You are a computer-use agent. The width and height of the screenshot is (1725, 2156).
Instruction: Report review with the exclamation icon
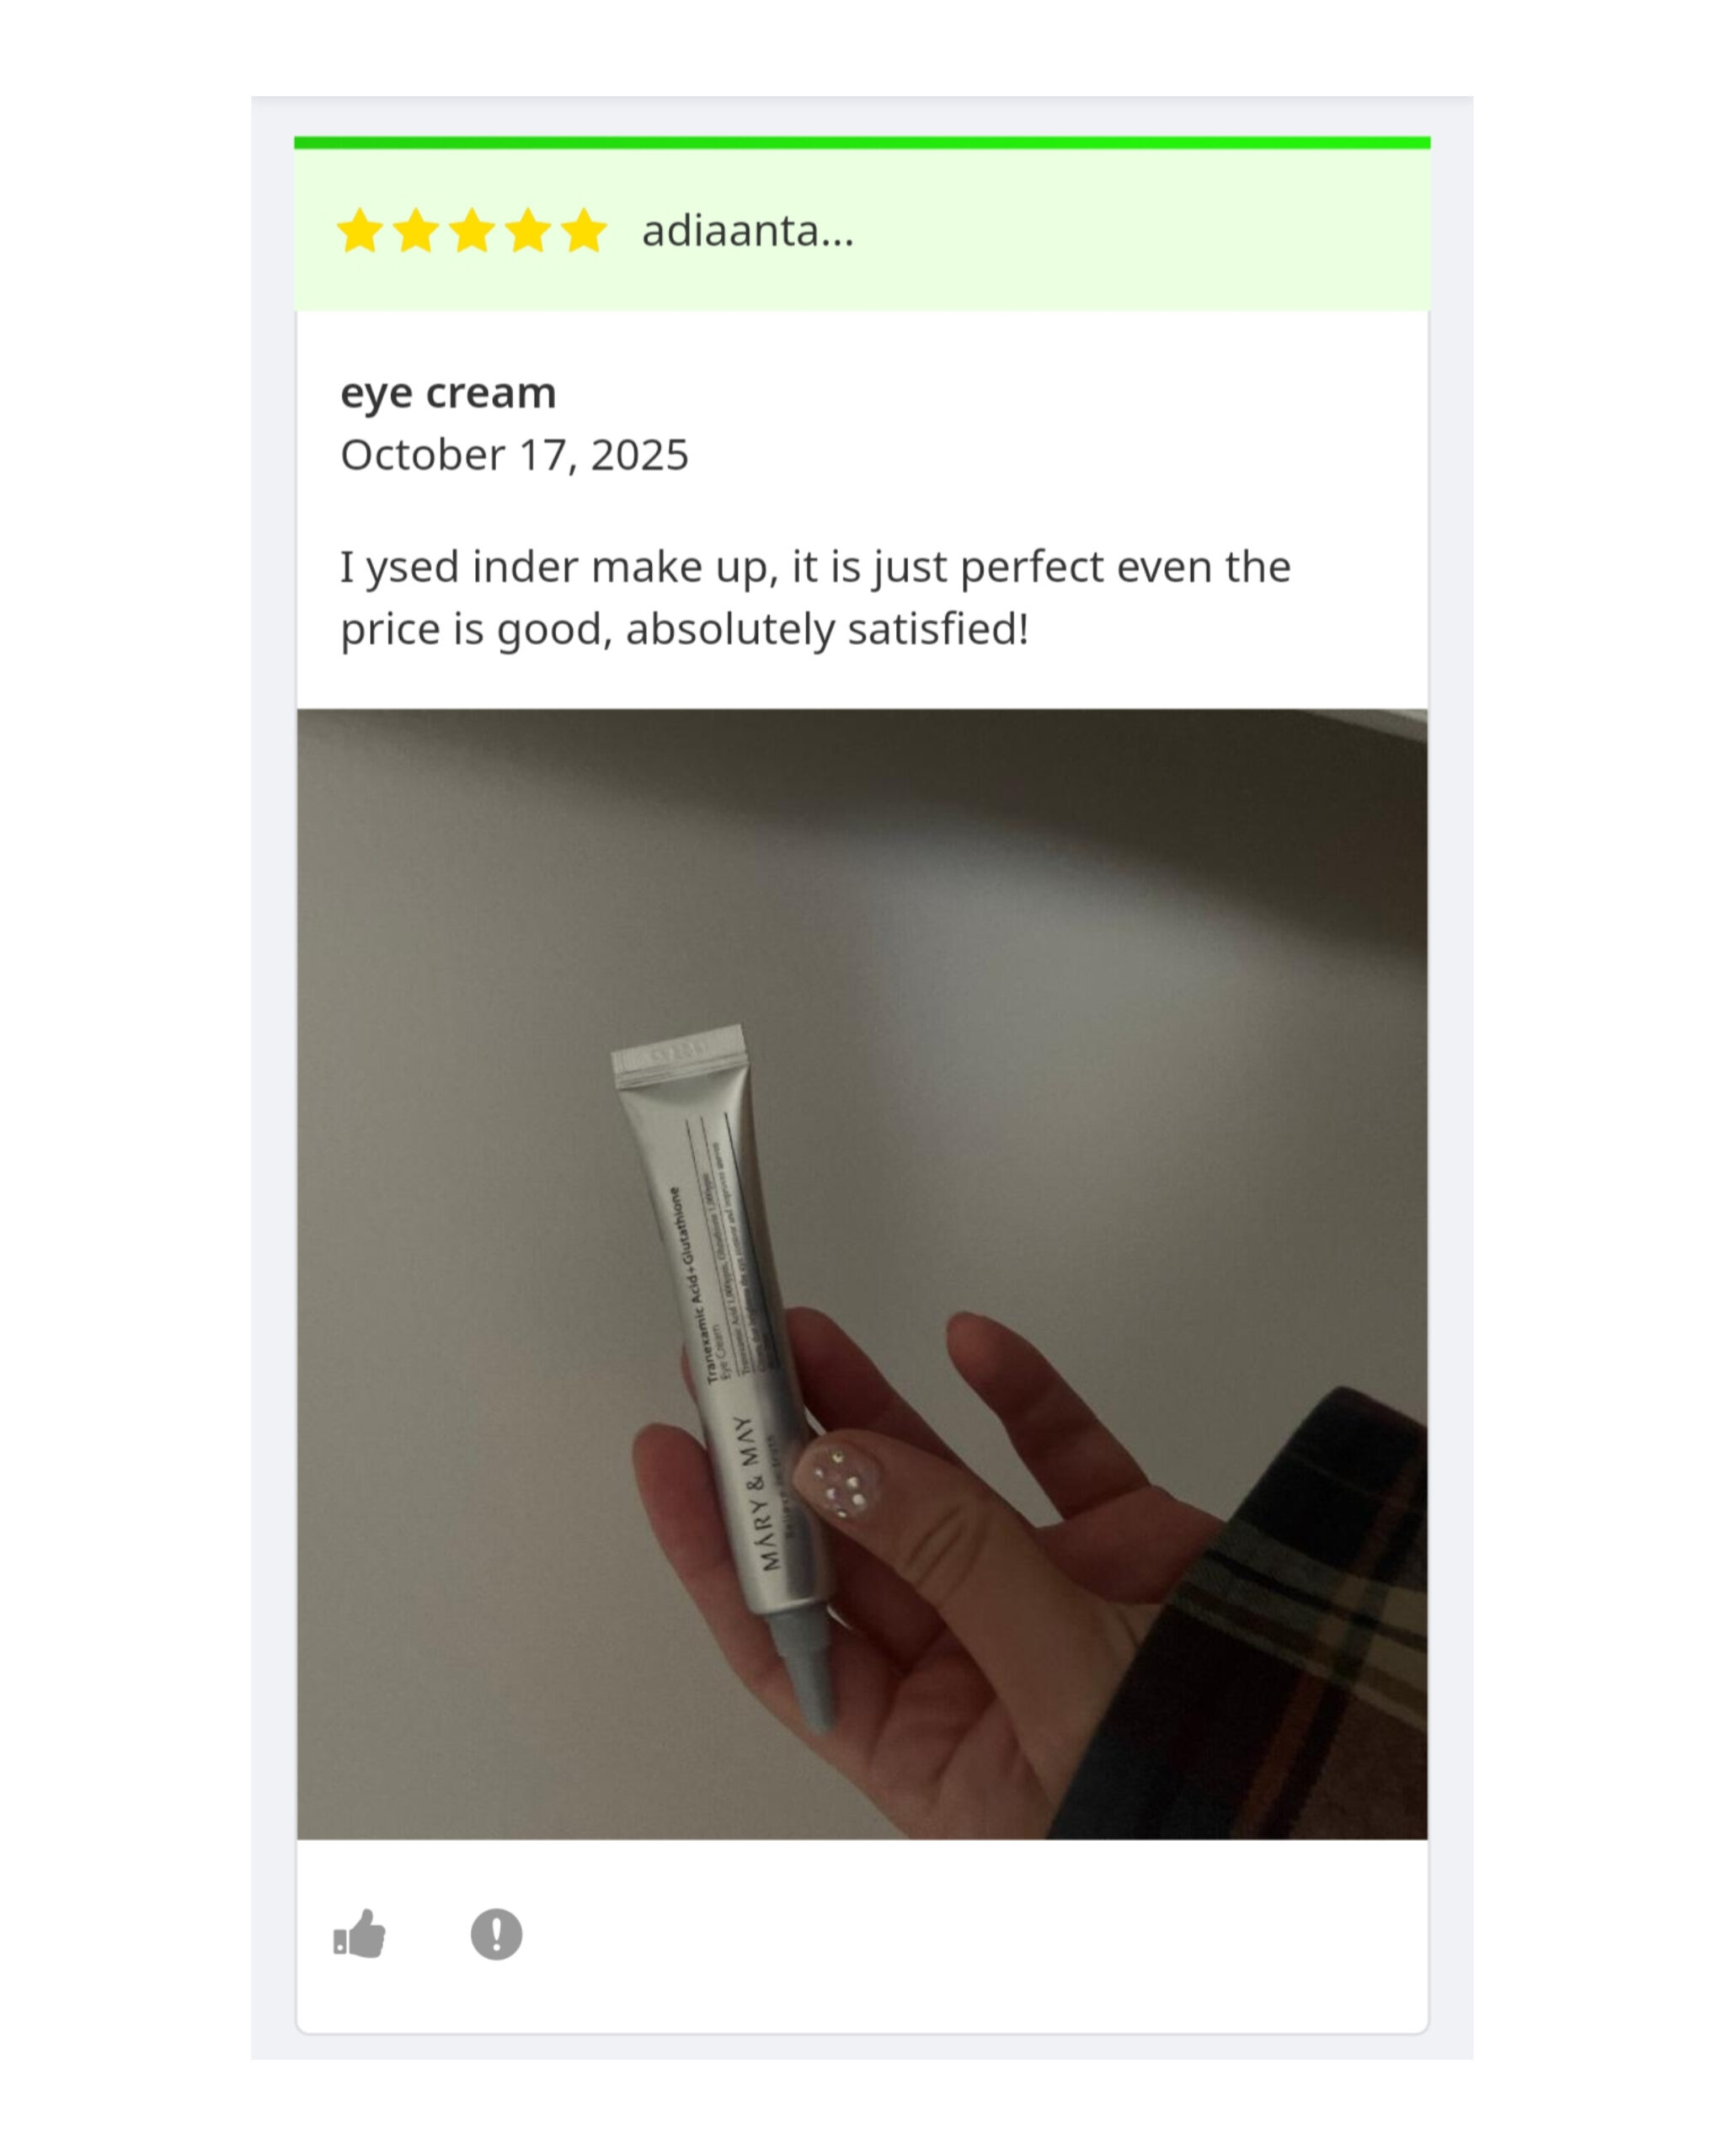click(x=496, y=1934)
